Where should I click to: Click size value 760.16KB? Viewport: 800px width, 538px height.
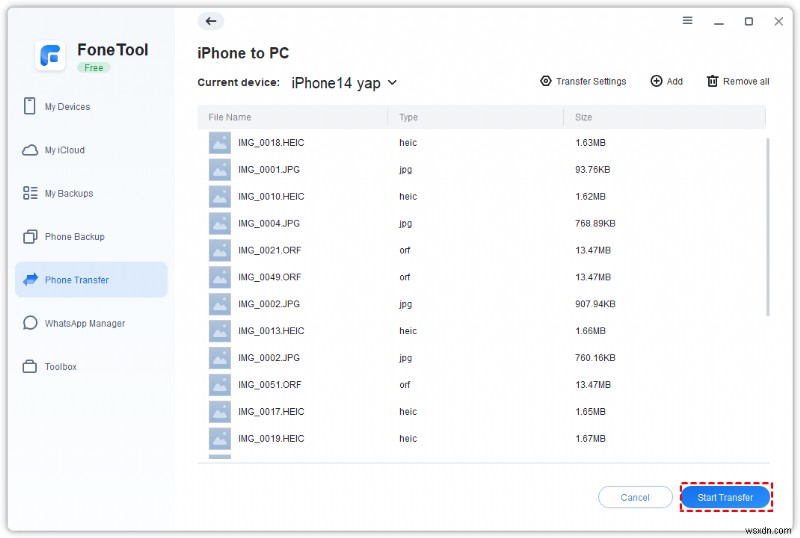(595, 358)
